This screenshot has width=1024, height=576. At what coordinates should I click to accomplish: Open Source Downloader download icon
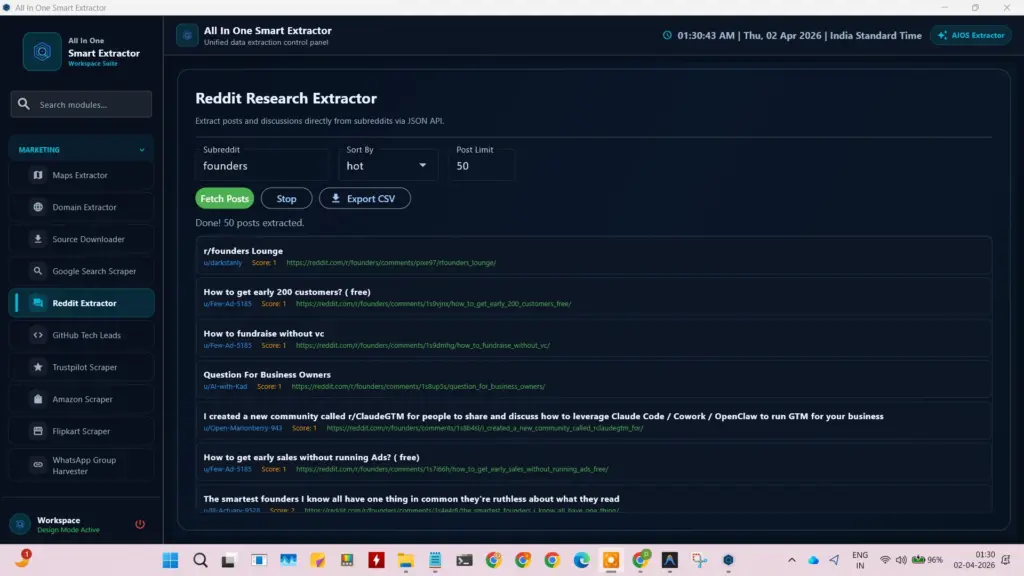(x=38, y=239)
